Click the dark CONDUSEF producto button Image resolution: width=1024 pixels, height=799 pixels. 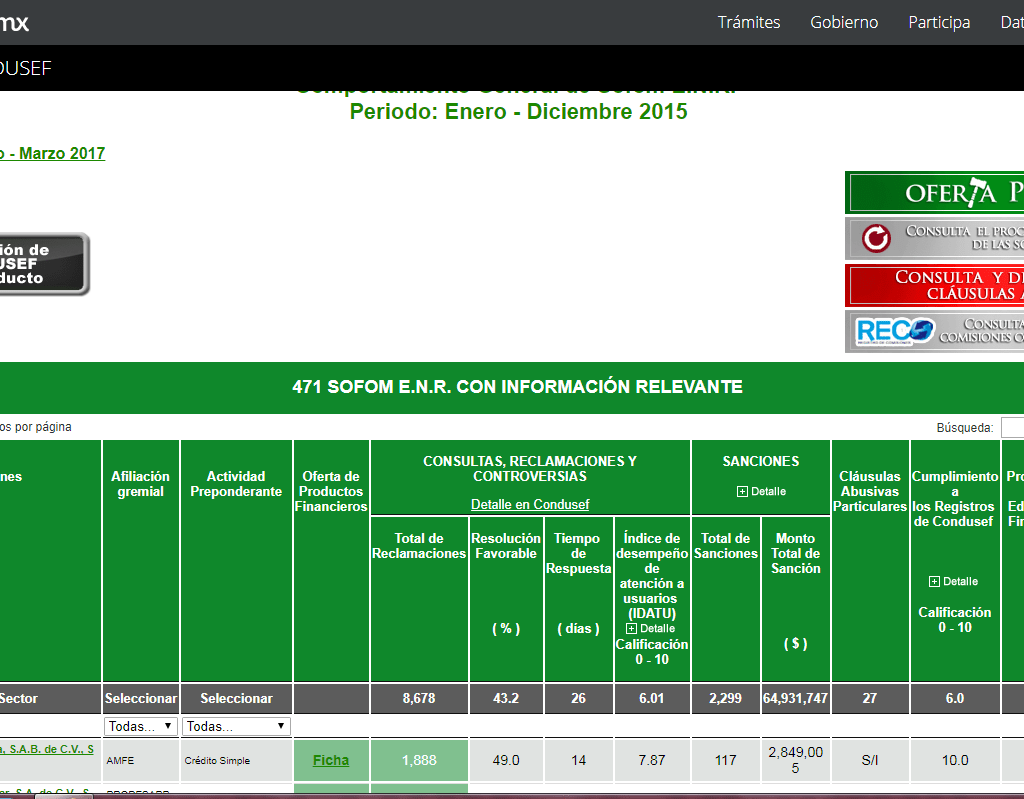pyautogui.click(x=43, y=264)
